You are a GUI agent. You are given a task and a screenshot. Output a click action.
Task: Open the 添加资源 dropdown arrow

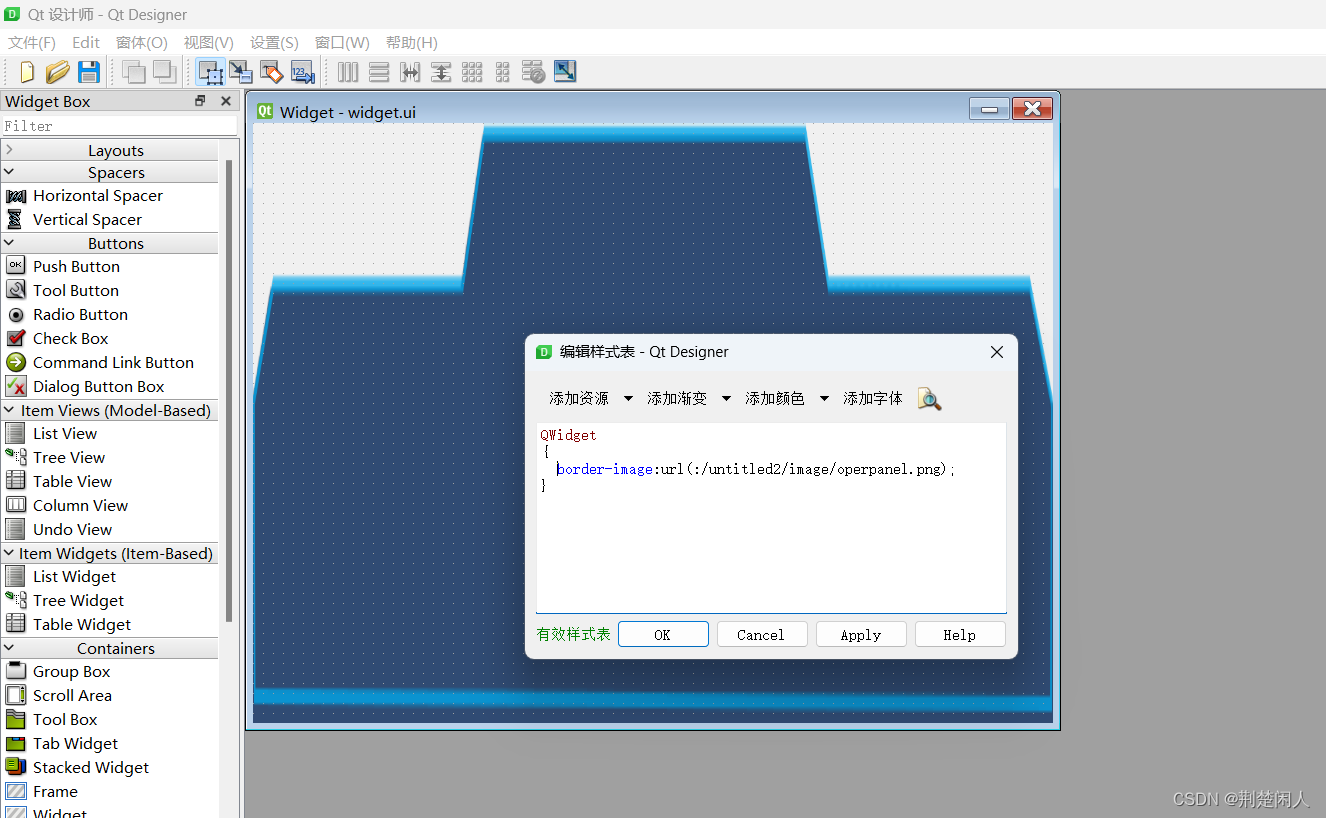point(628,398)
